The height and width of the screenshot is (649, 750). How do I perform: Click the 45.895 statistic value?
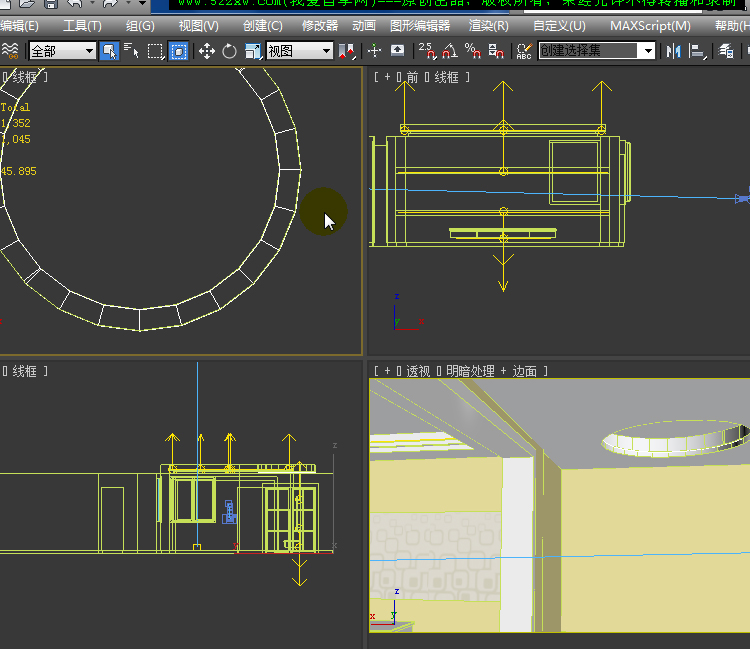[x=18, y=171]
